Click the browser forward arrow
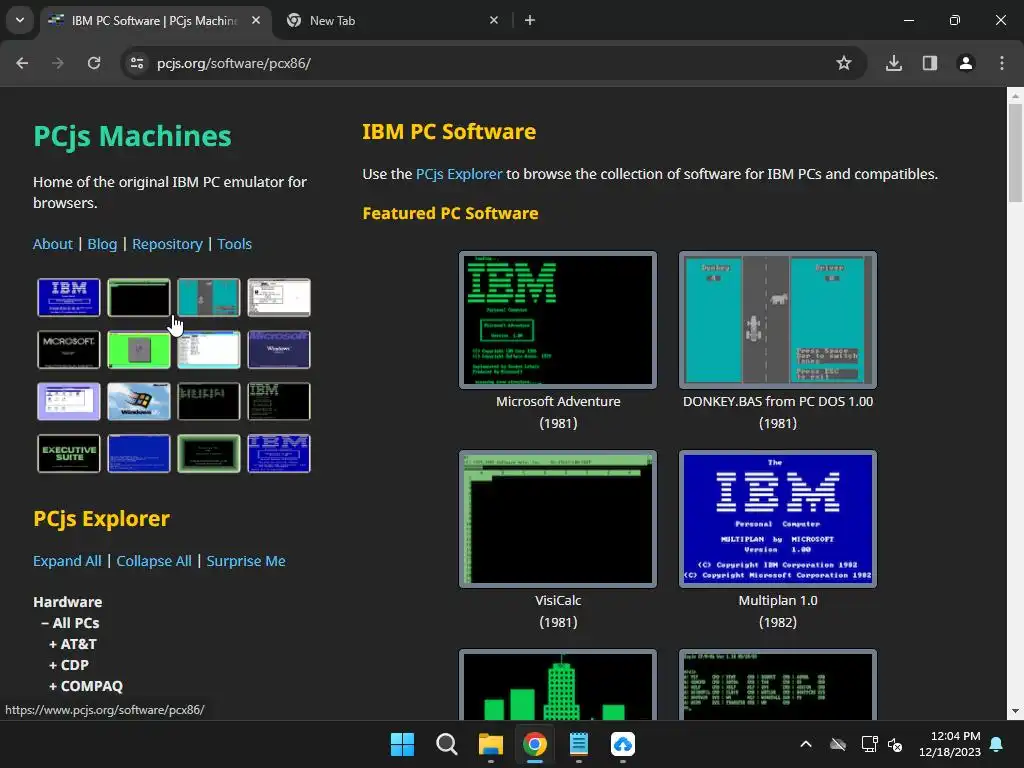This screenshot has height=768, width=1024. 58,63
